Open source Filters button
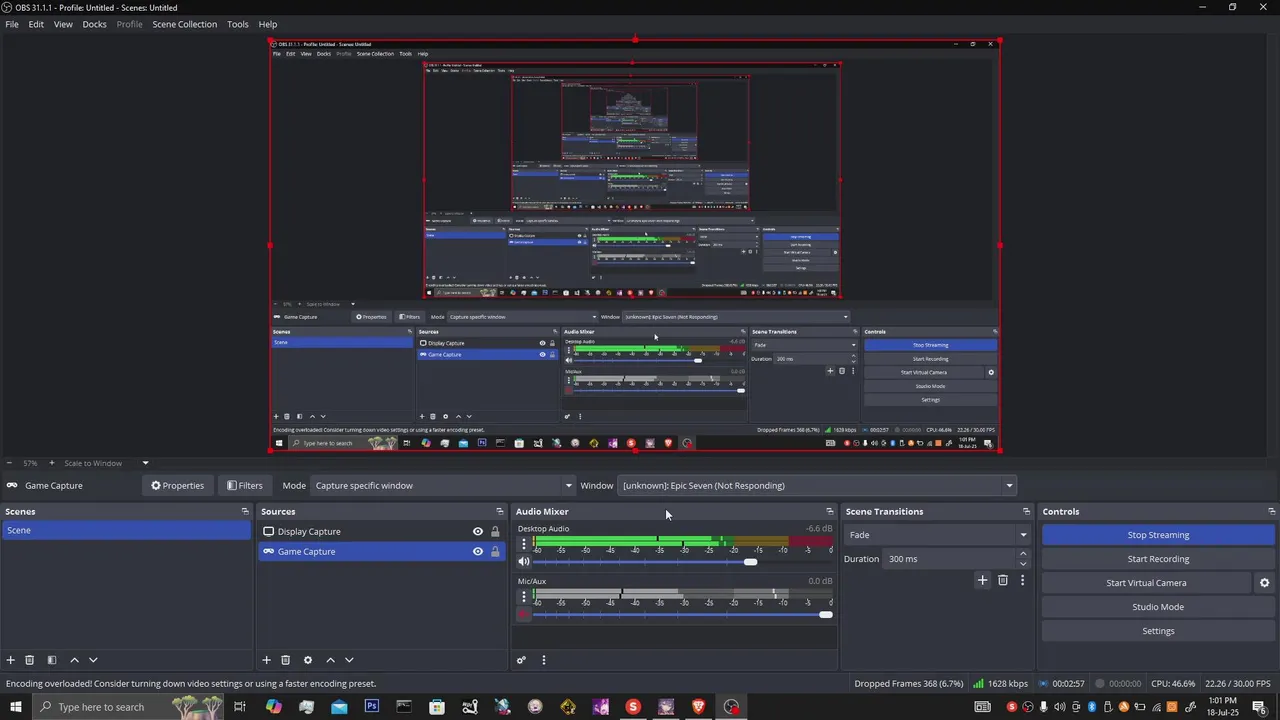Screen dimensions: 1280x720 click(244, 486)
